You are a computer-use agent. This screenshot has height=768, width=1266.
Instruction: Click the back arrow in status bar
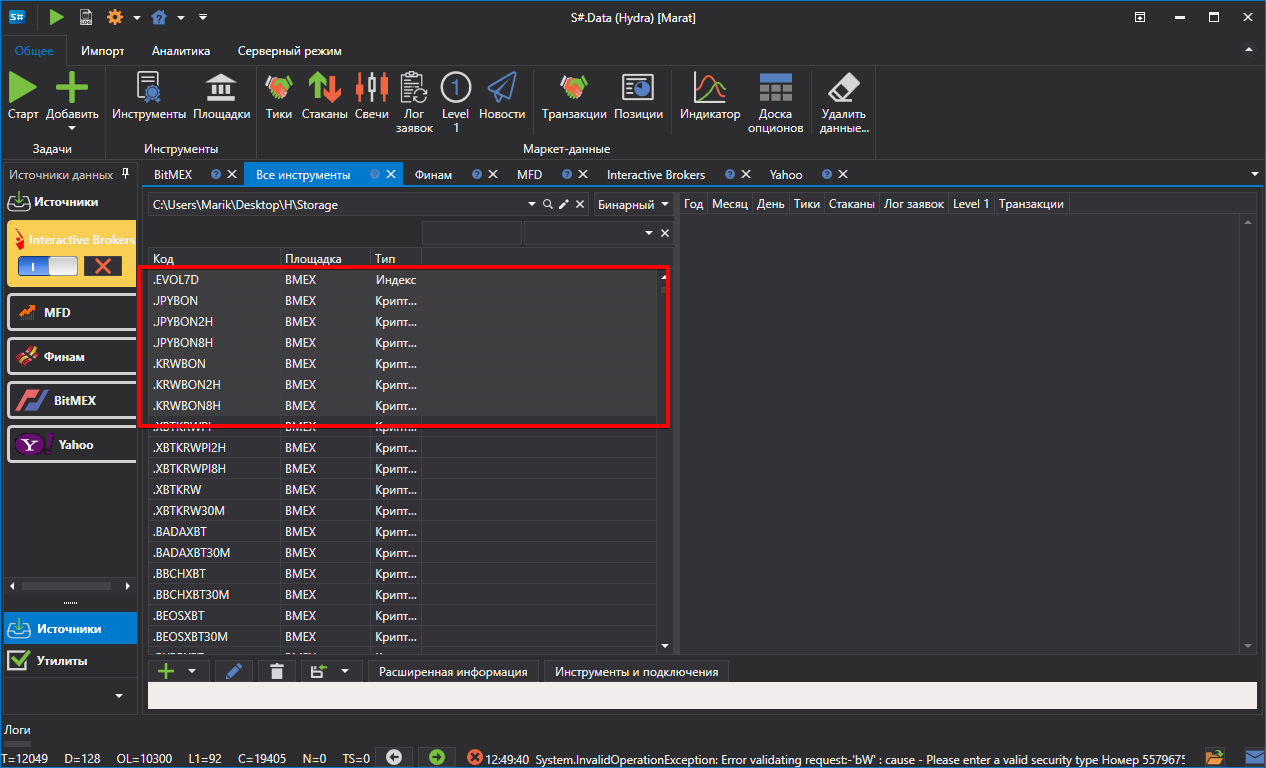394,757
